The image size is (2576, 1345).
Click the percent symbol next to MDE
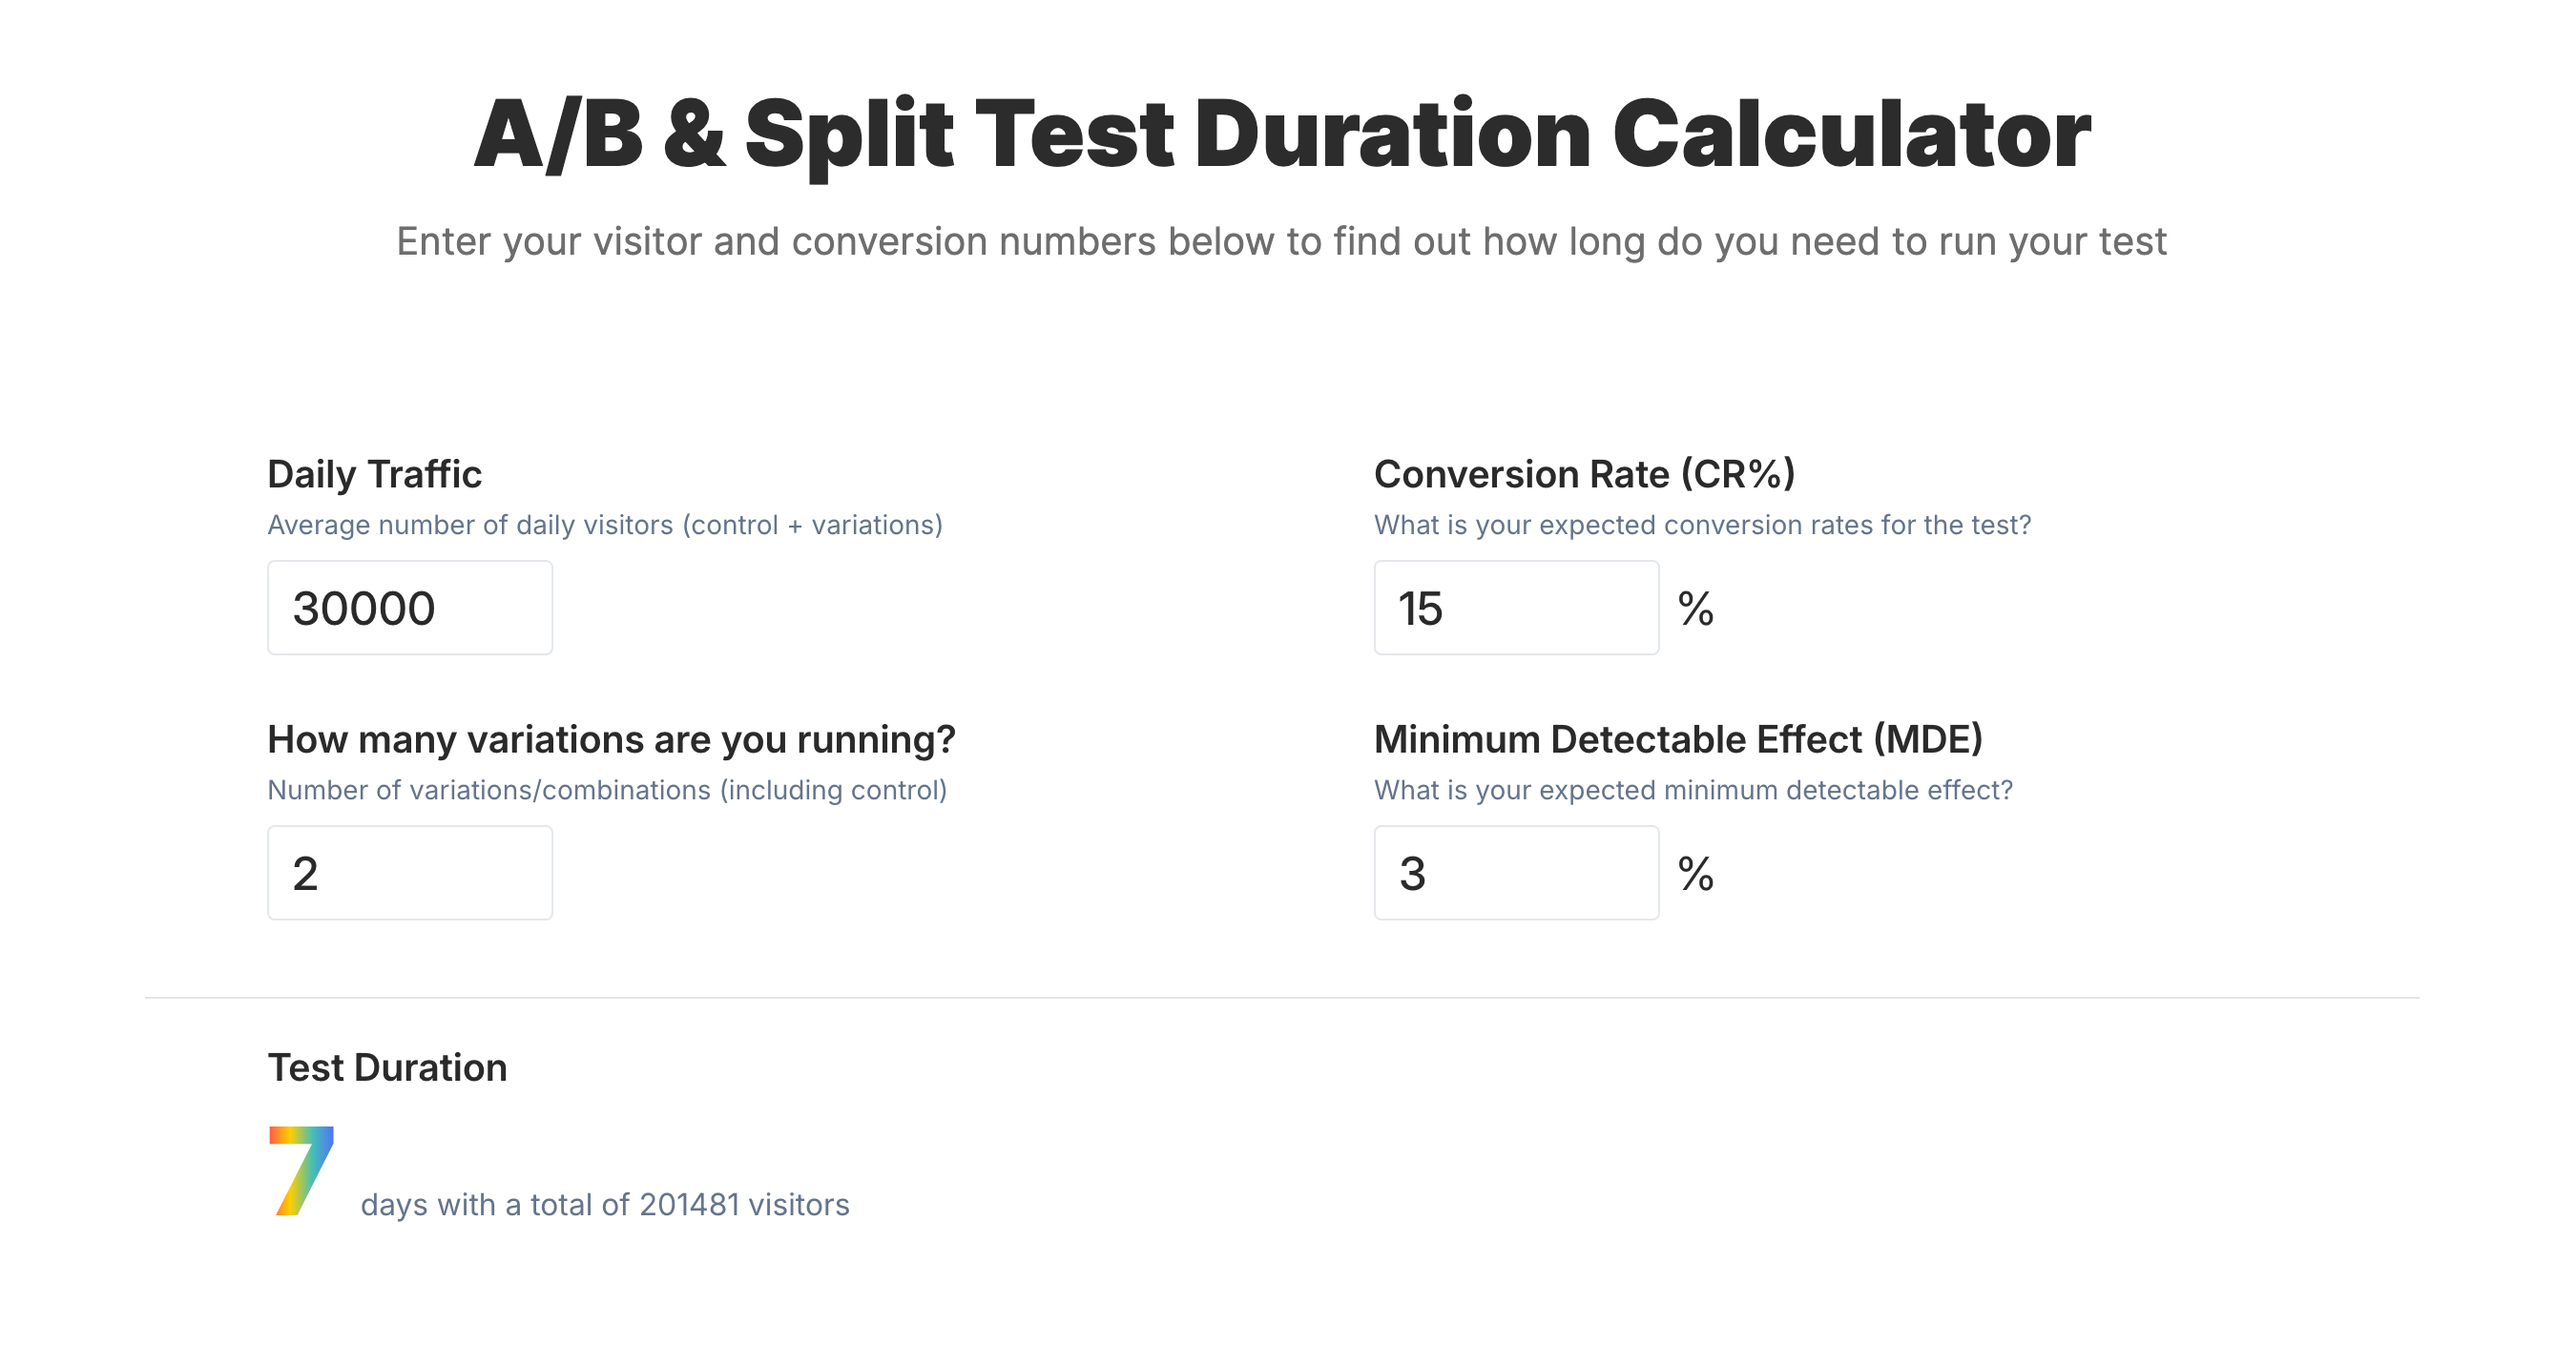[1695, 873]
